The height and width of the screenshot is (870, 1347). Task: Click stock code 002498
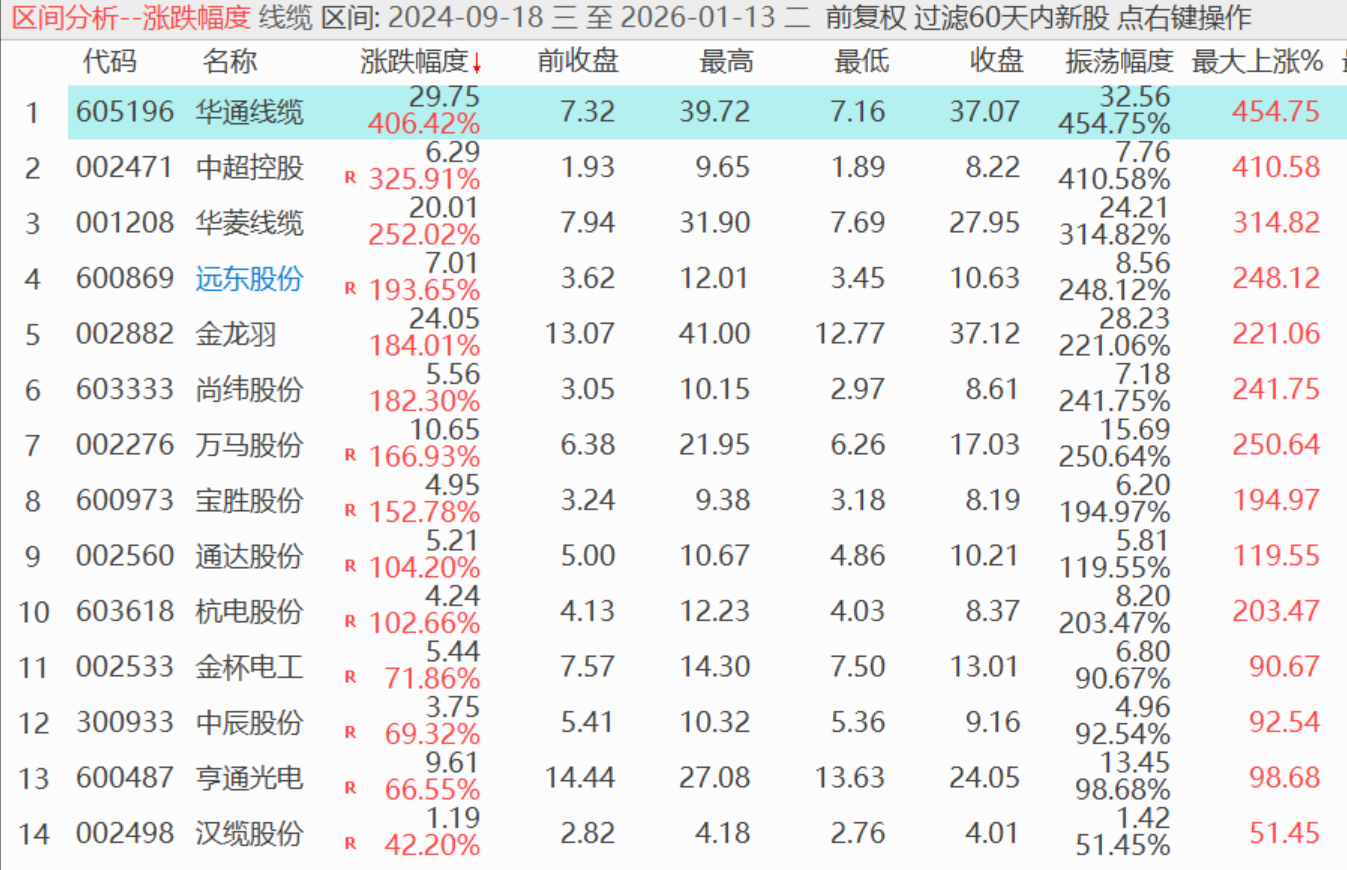pyautogui.click(x=125, y=833)
